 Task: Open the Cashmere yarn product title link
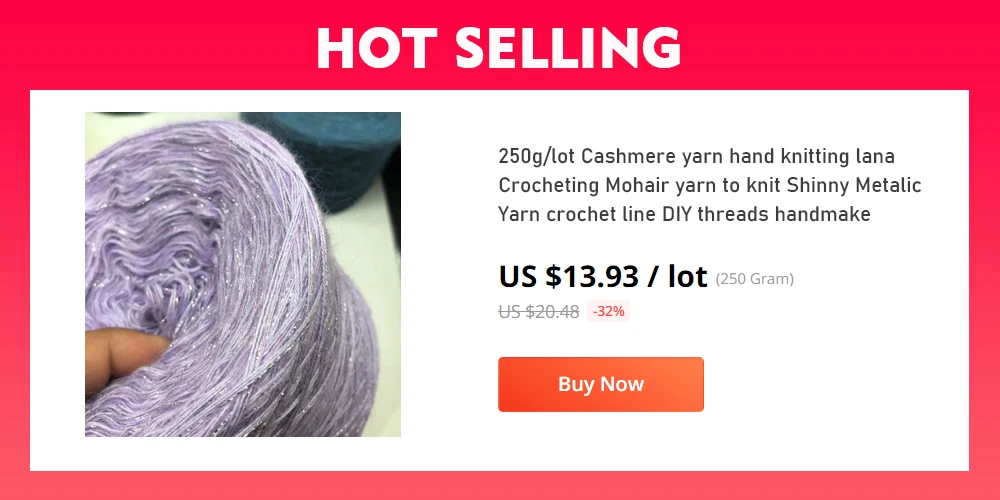(x=710, y=185)
